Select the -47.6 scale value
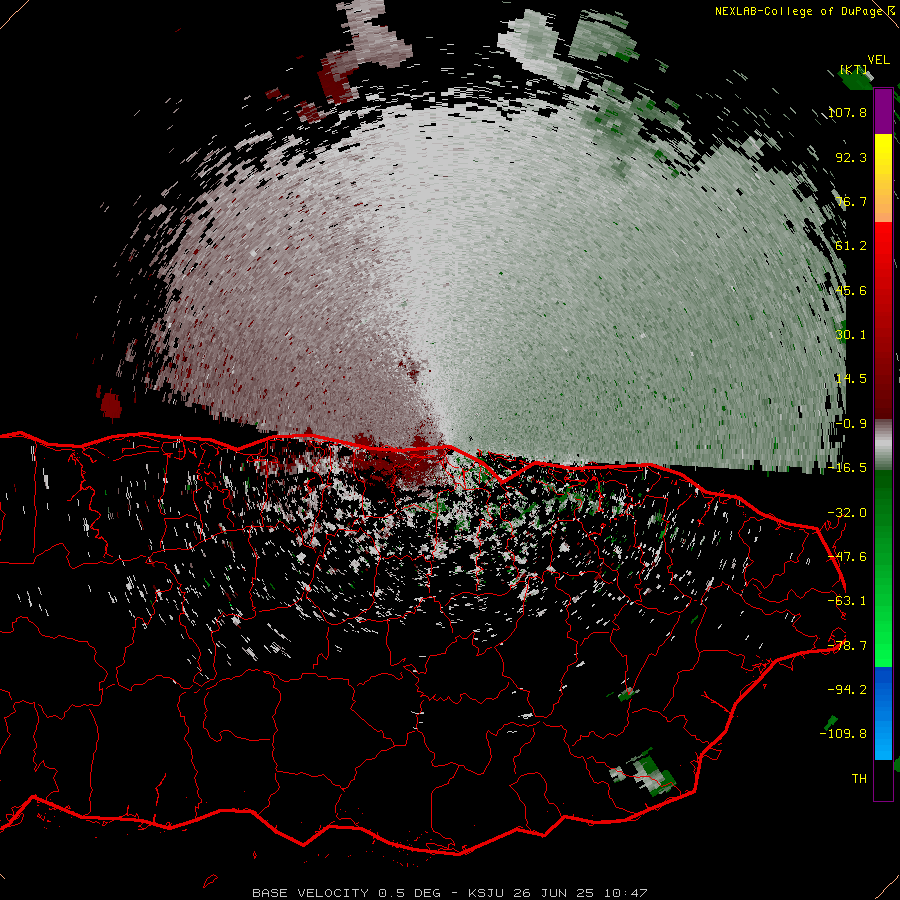The height and width of the screenshot is (900, 900). [847, 557]
